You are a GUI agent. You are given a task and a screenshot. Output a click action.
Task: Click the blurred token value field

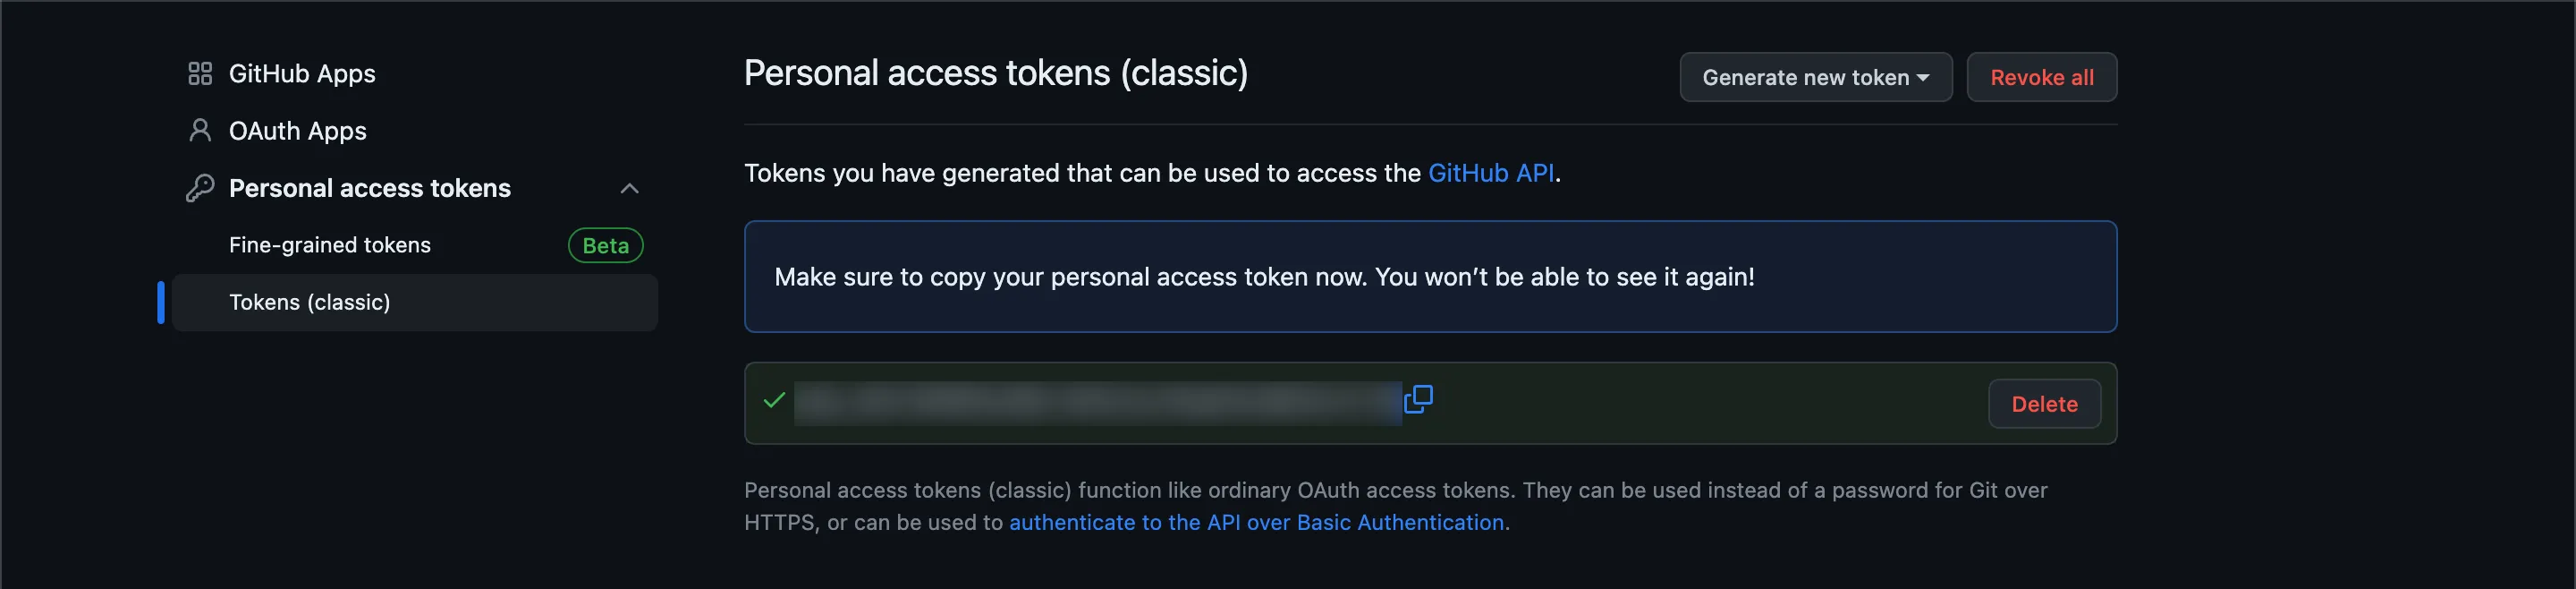click(1097, 403)
